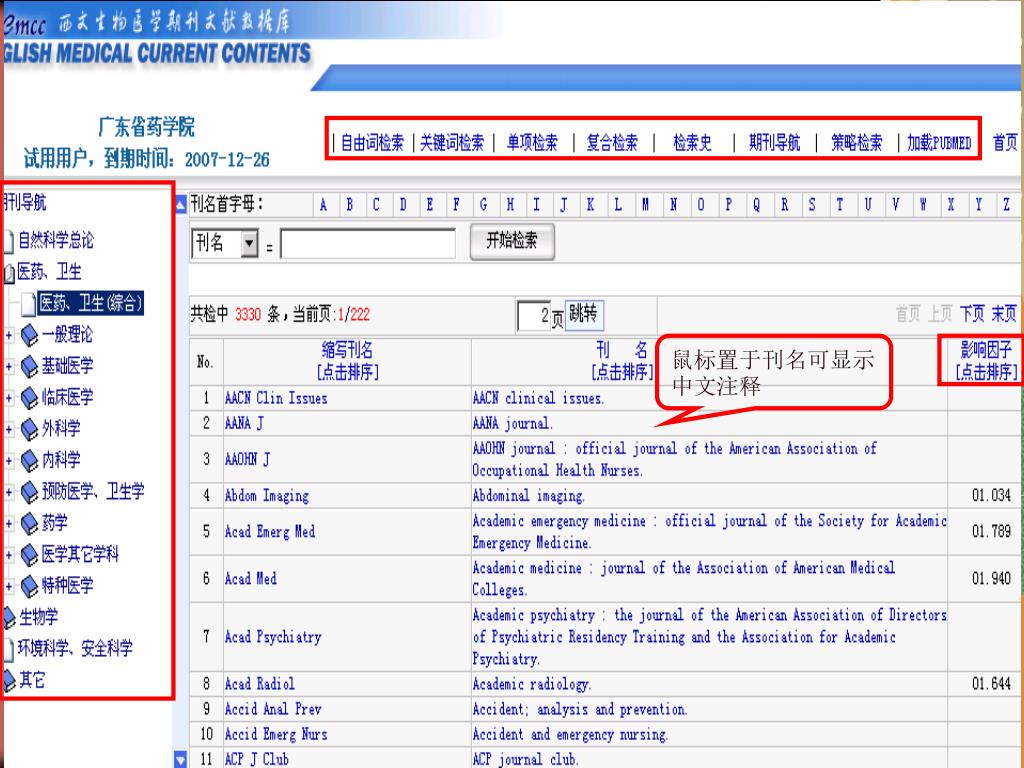Go to 下页 next page
This screenshot has height=768, width=1024.
[x=972, y=314]
